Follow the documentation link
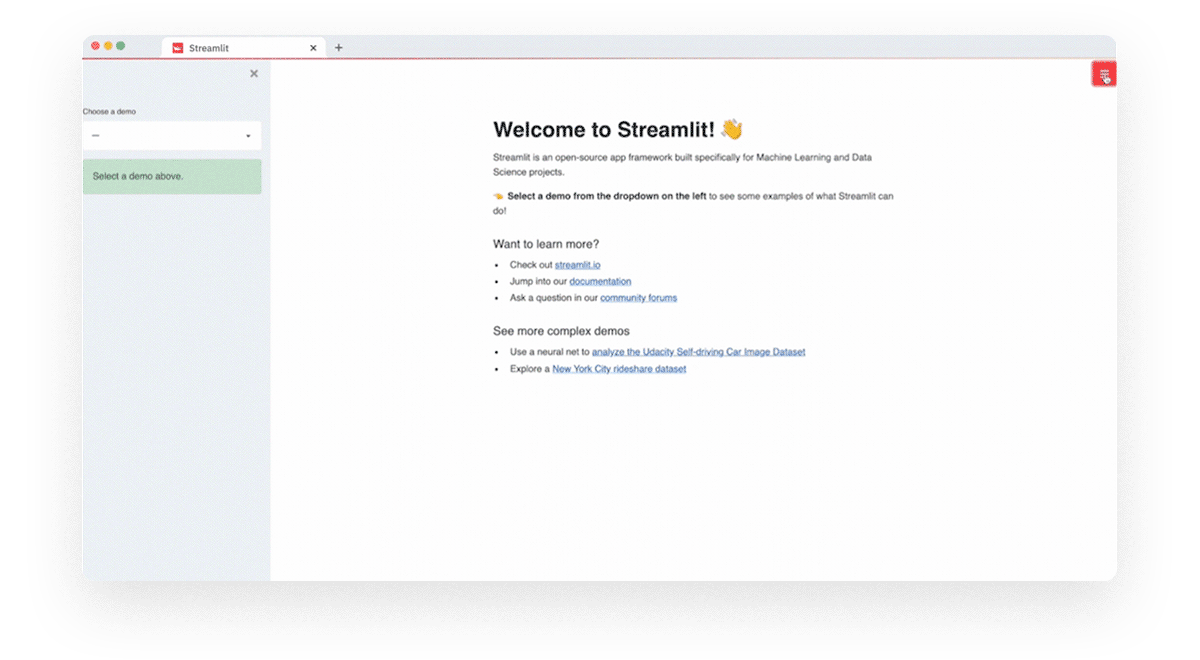The width and height of the screenshot is (1200, 660). pyautogui.click(x=600, y=282)
